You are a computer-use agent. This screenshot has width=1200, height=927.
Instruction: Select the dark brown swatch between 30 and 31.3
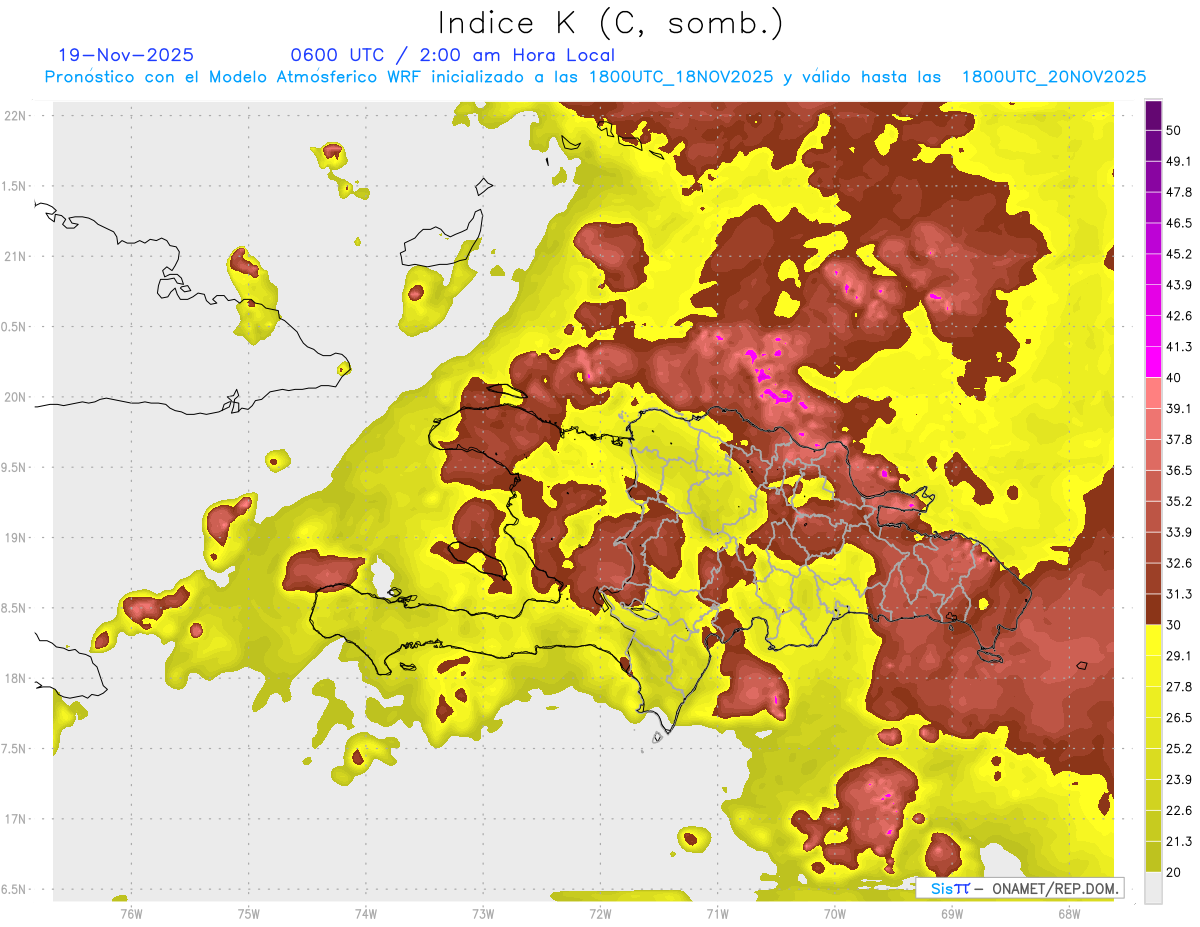point(1153,610)
